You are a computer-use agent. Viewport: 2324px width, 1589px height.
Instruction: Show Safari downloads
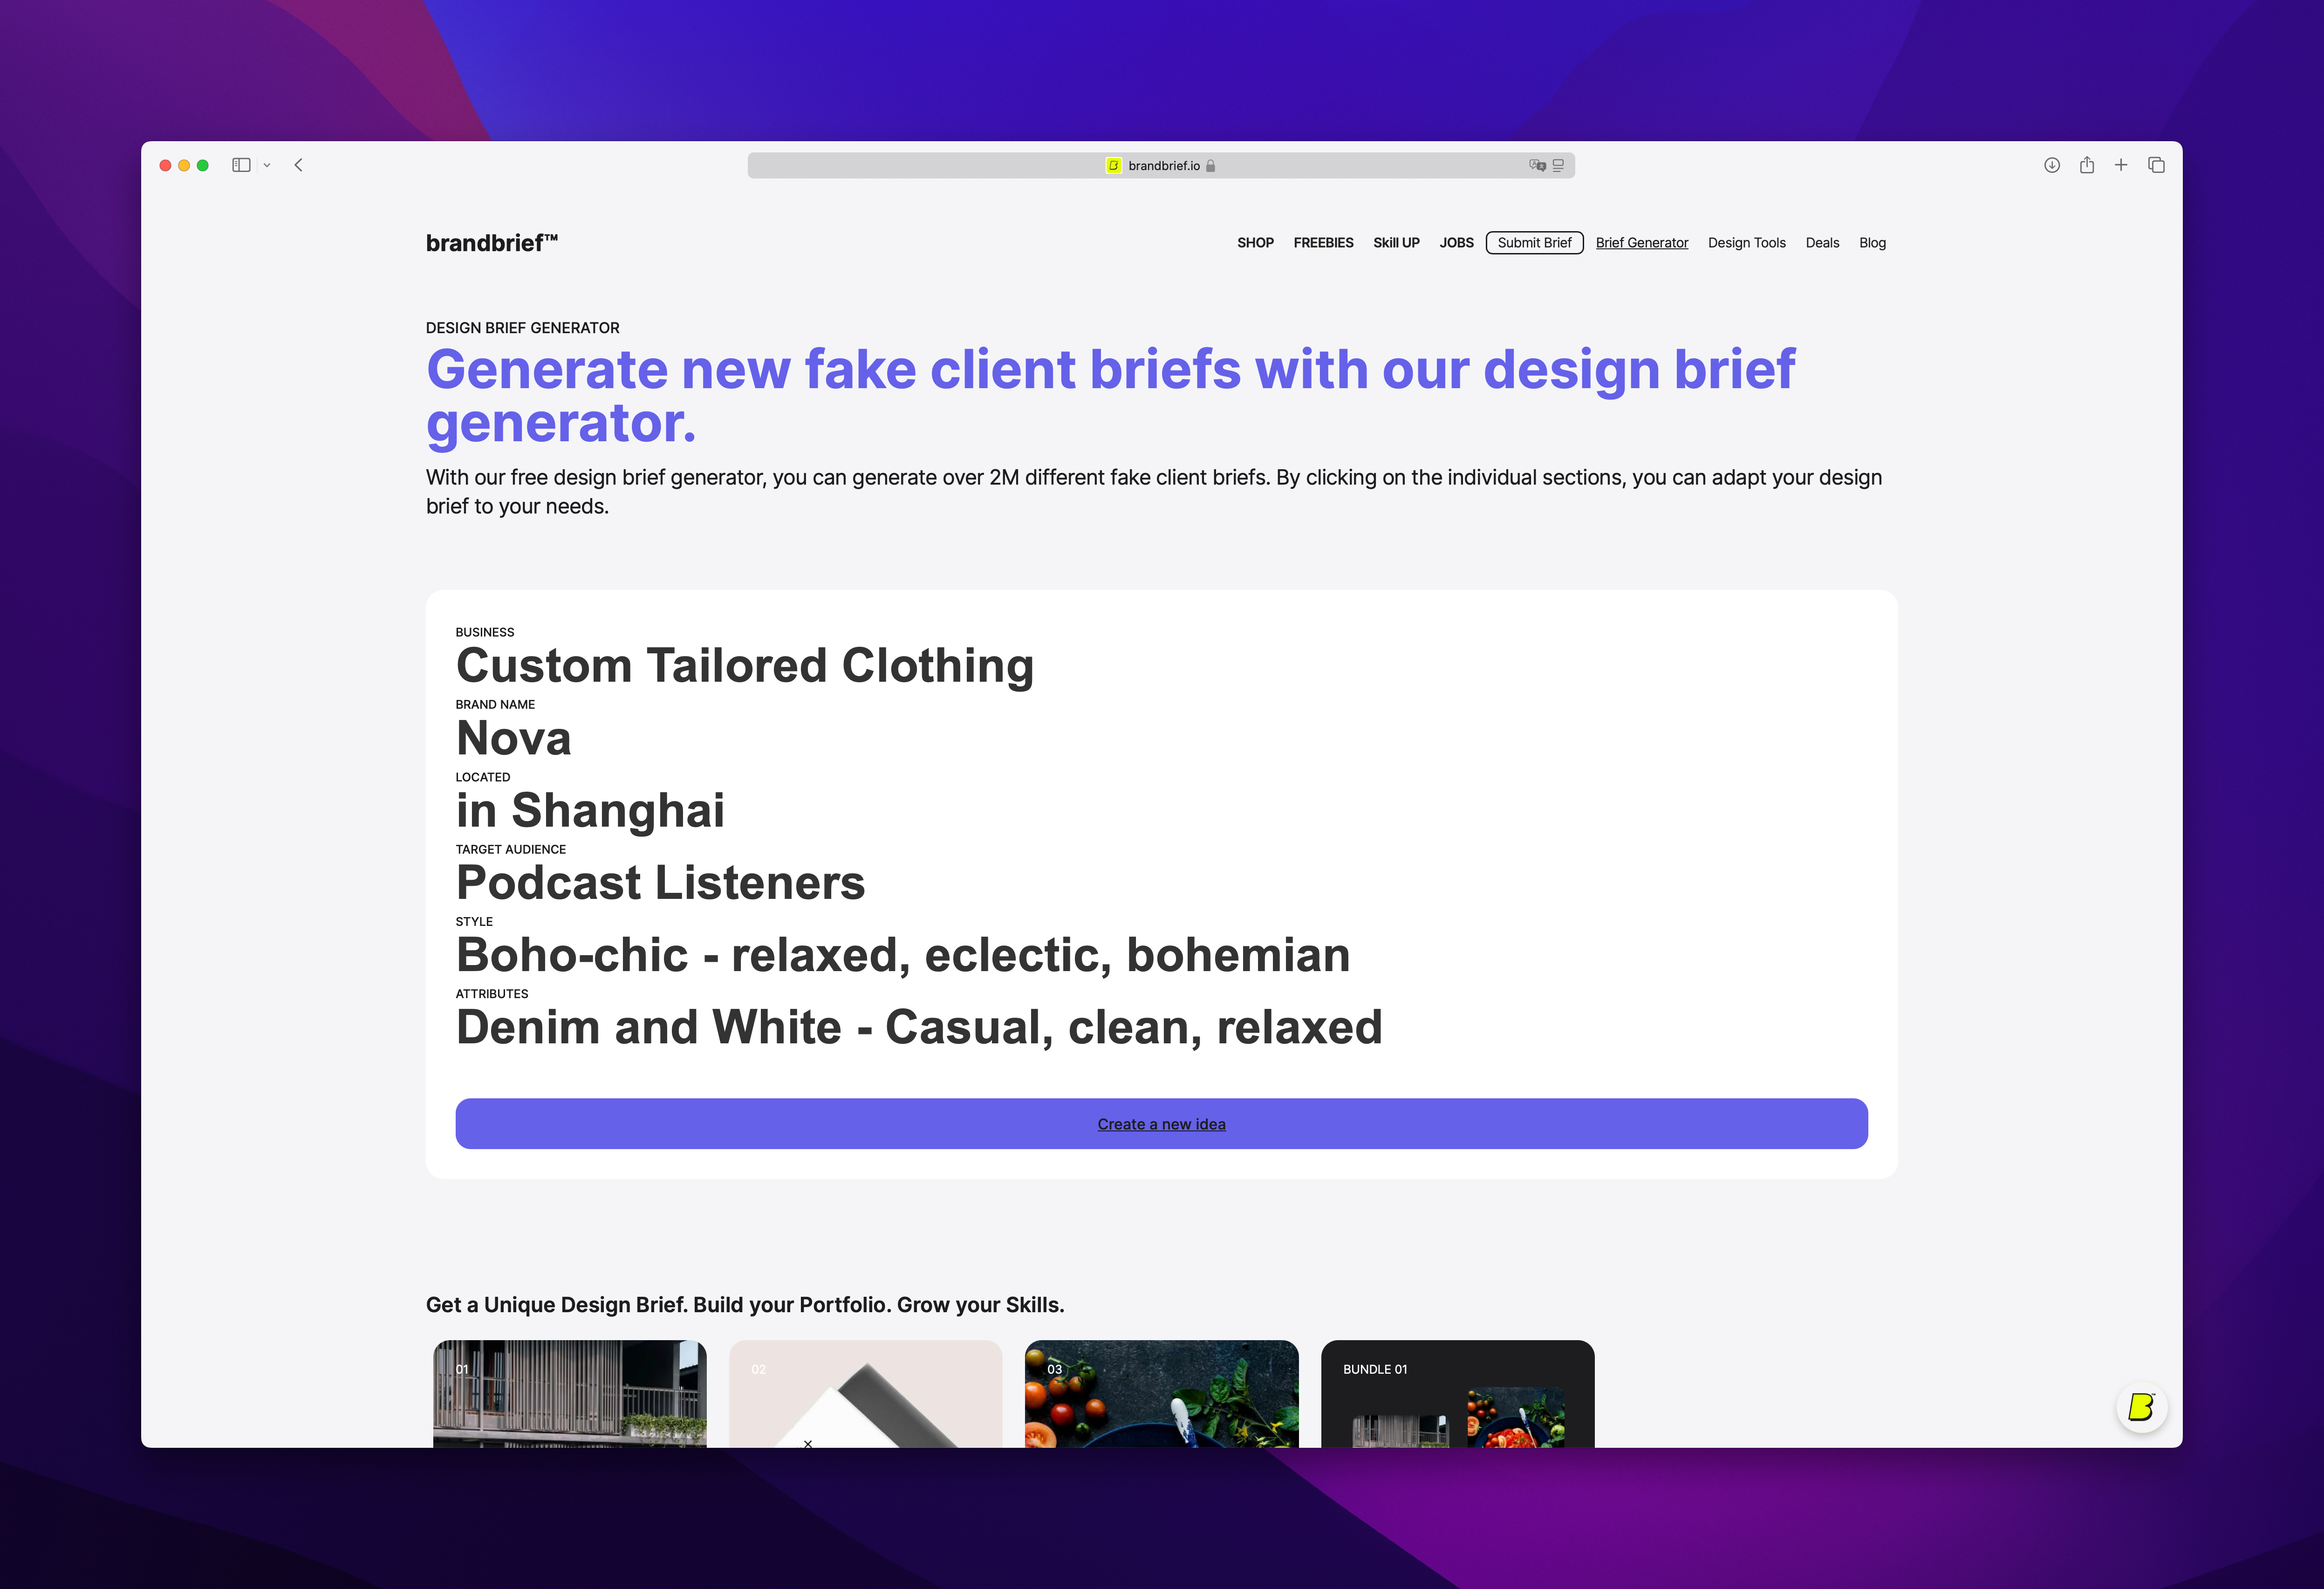(x=2052, y=165)
